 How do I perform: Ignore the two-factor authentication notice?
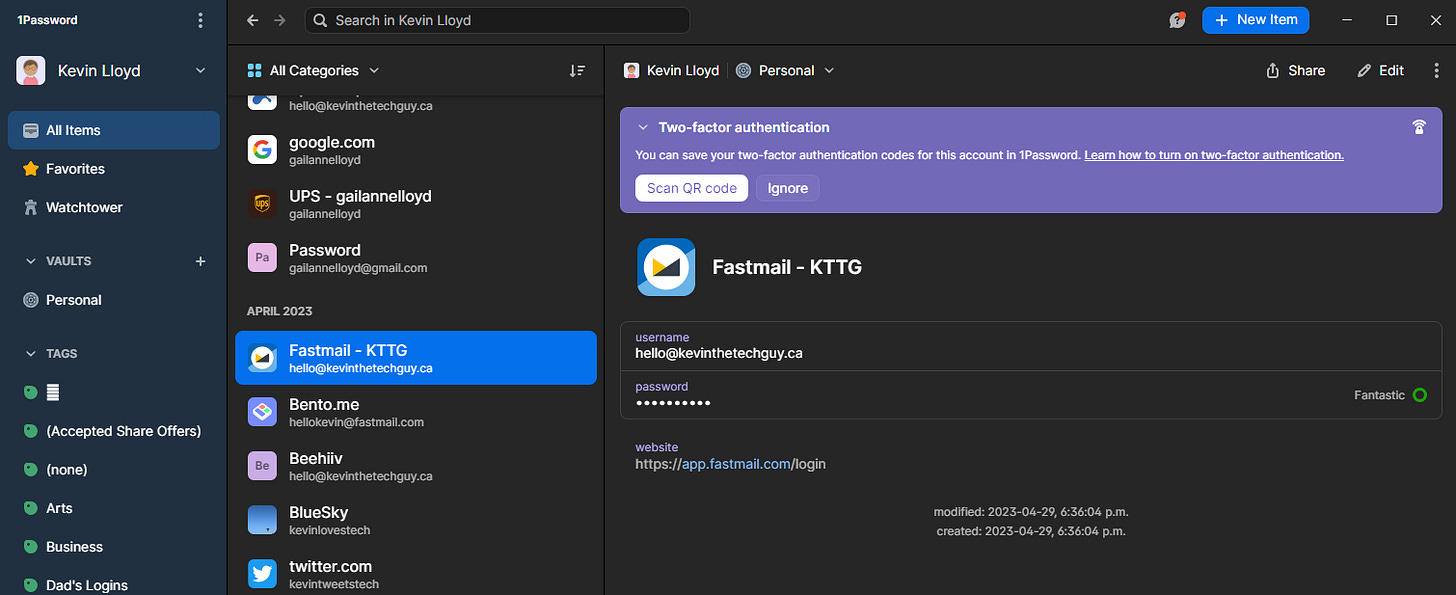point(787,188)
